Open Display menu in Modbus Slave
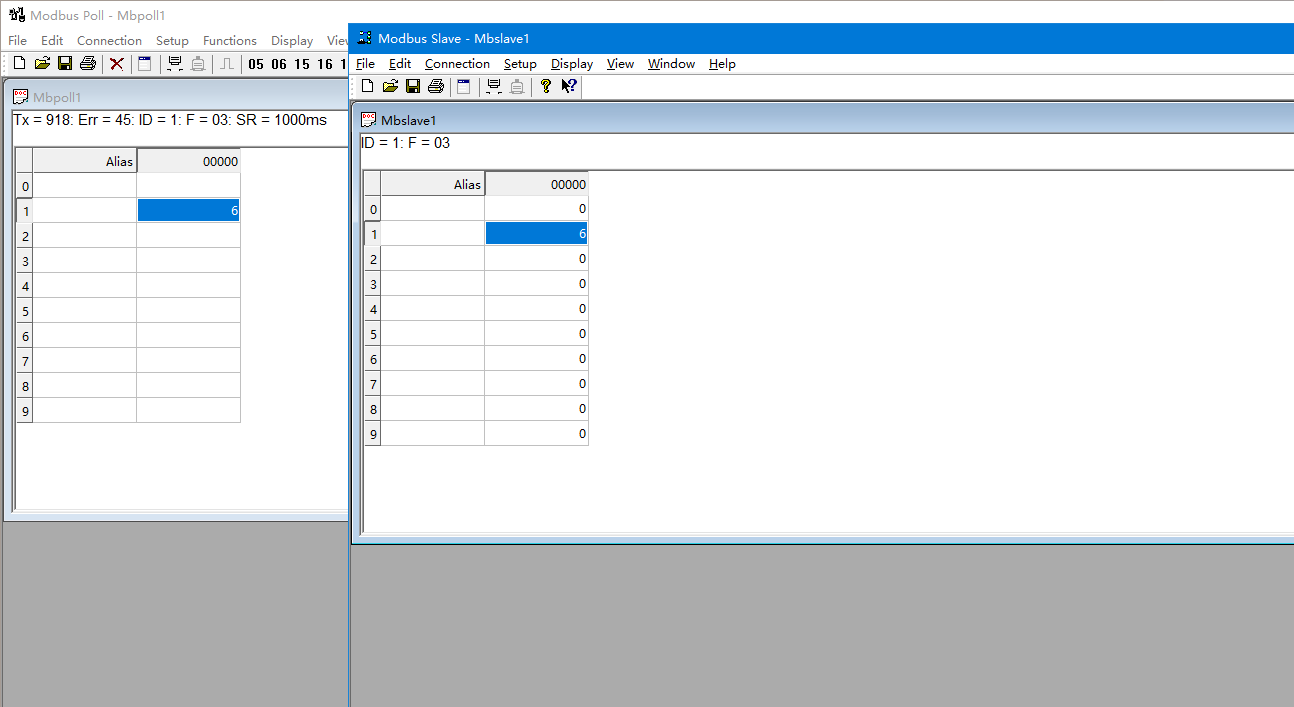 pyautogui.click(x=571, y=64)
